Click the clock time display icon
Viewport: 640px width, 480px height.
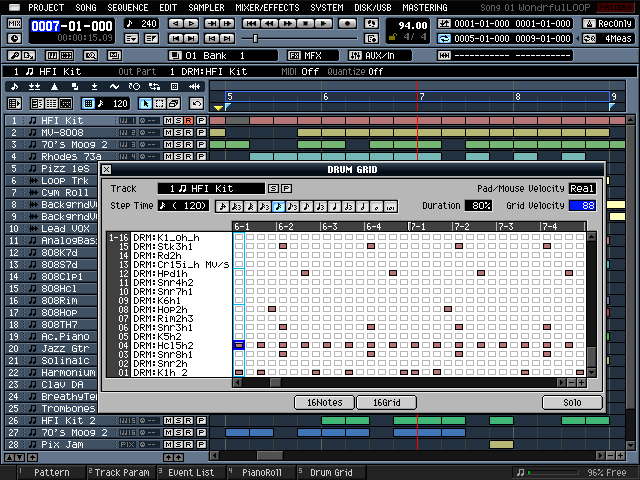click(x=14, y=39)
